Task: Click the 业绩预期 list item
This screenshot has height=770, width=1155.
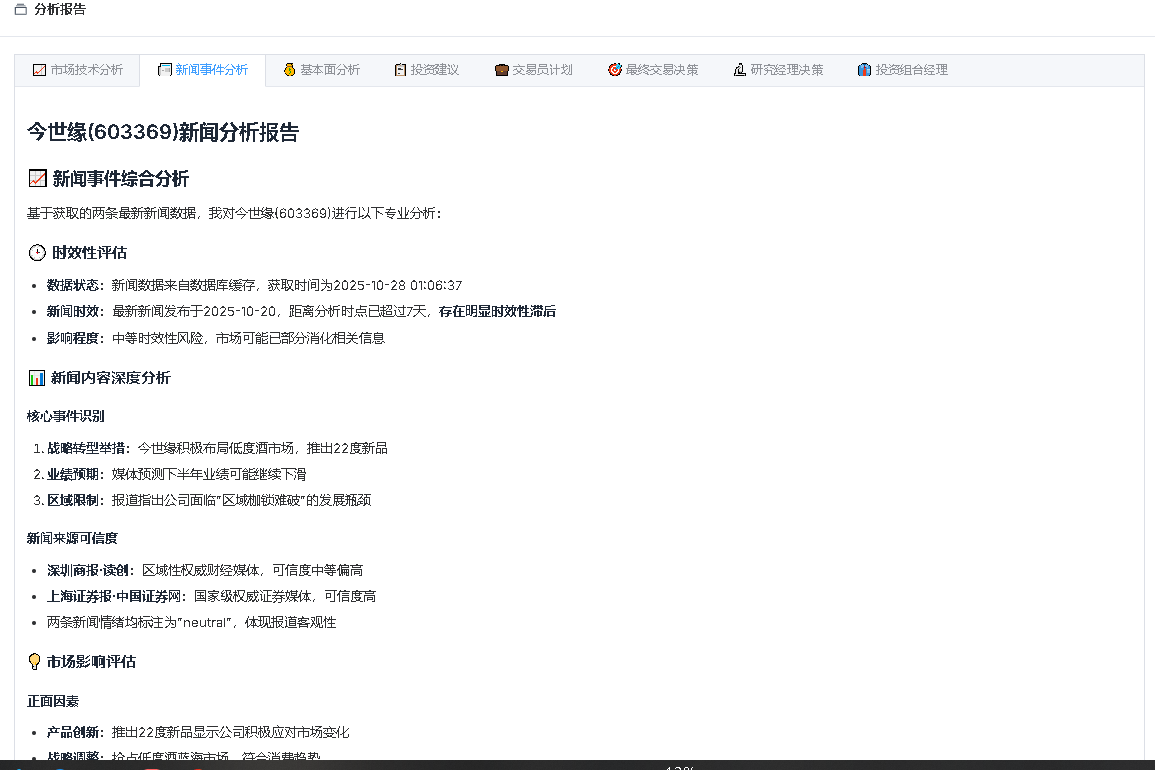Action: point(177,475)
